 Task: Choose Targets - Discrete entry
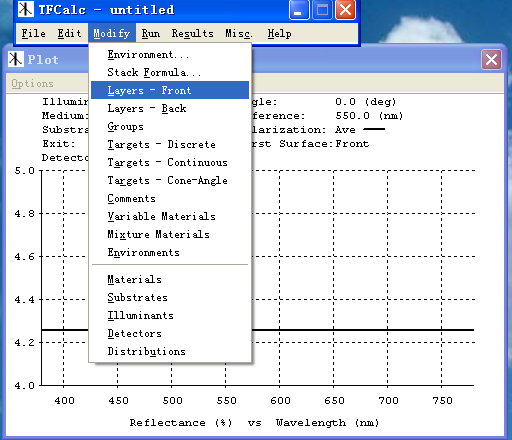click(x=170, y=144)
